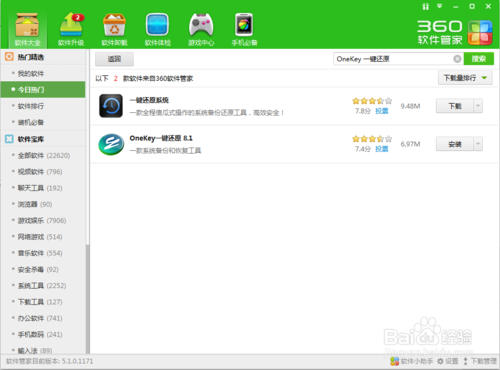Select 装机必备 in sidebar
This screenshot has height=370, width=500.
tap(43, 122)
